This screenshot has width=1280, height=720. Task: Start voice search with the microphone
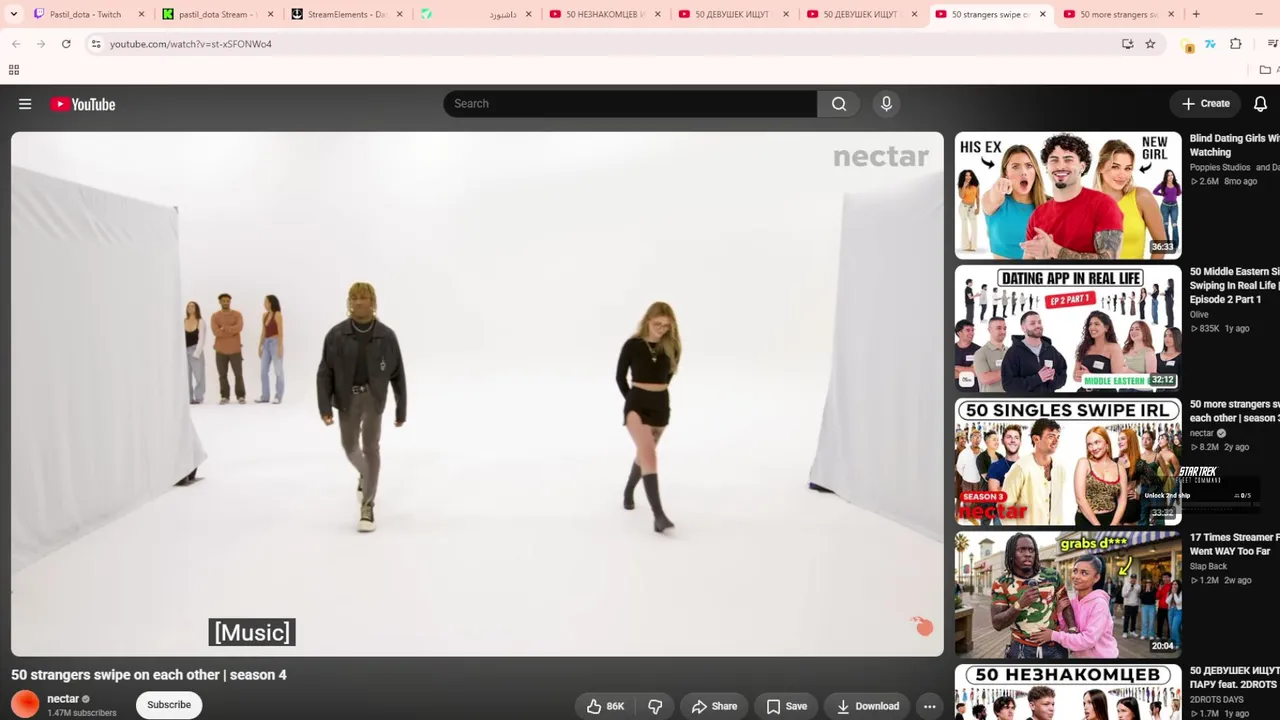[886, 104]
